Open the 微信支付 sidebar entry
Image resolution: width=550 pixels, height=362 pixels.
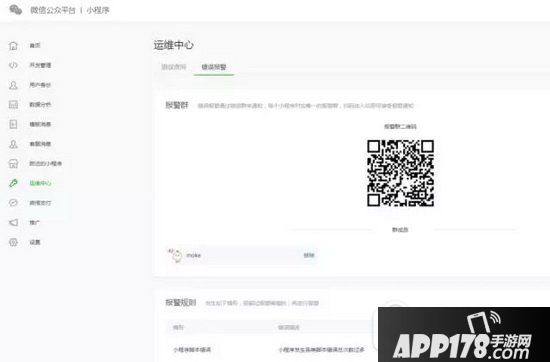40,203
